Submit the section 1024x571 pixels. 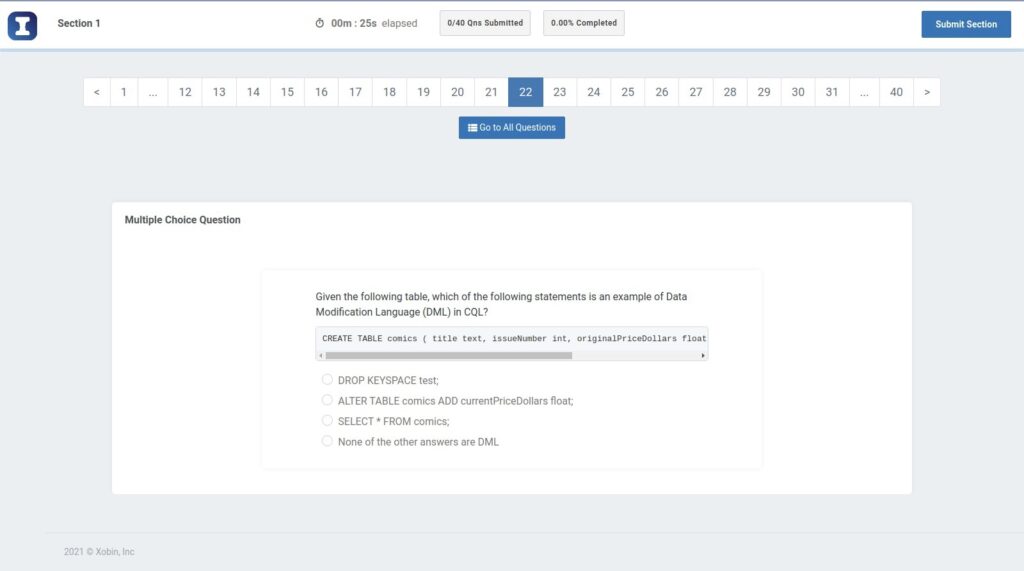click(966, 24)
